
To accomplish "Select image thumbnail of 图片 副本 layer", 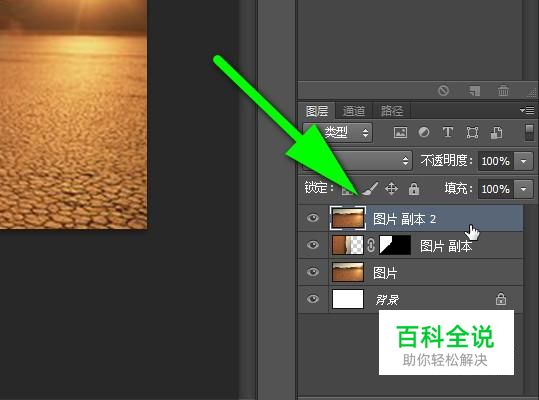I will [348, 245].
